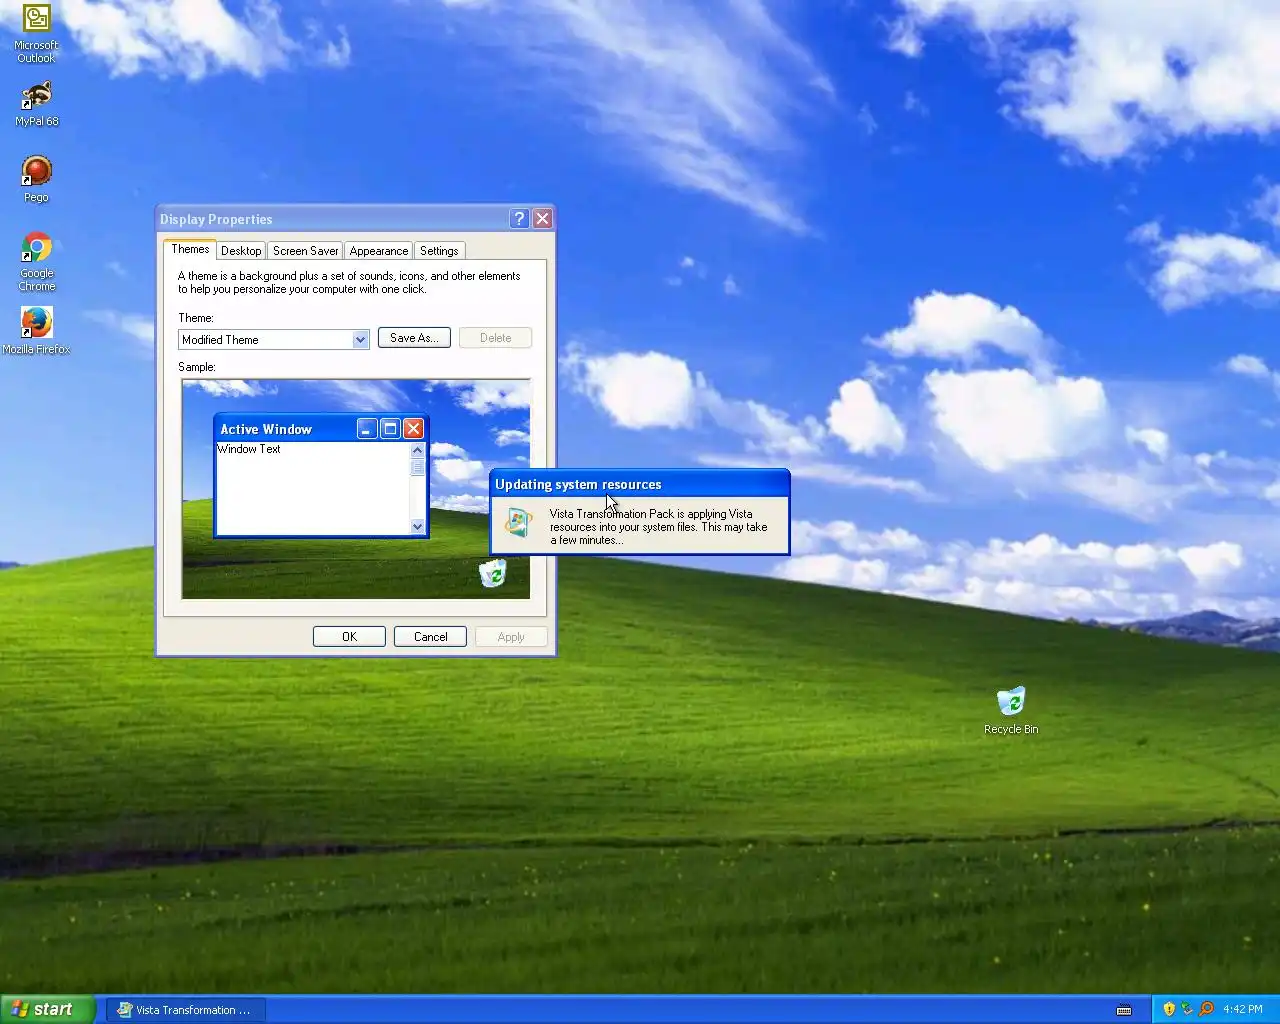Screen dimensions: 1280x1024
Task: Select the Mozilla Firefox desktop icon
Action: click(36, 331)
